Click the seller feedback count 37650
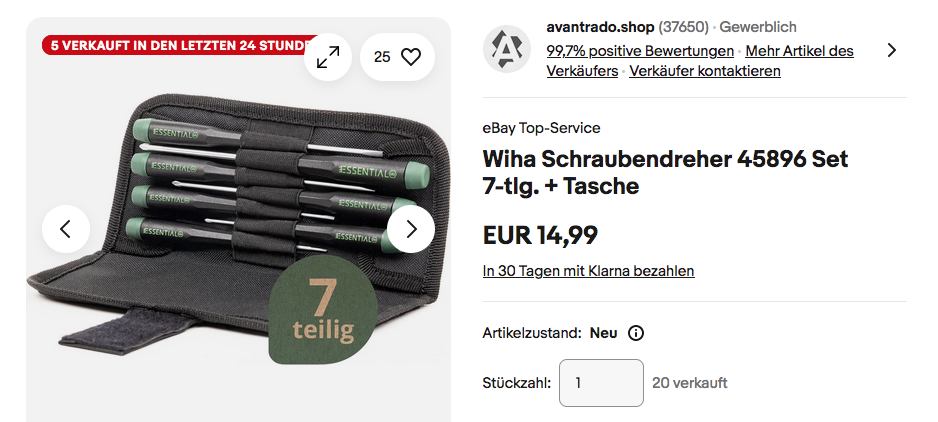The height and width of the screenshot is (422, 938). tap(683, 27)
